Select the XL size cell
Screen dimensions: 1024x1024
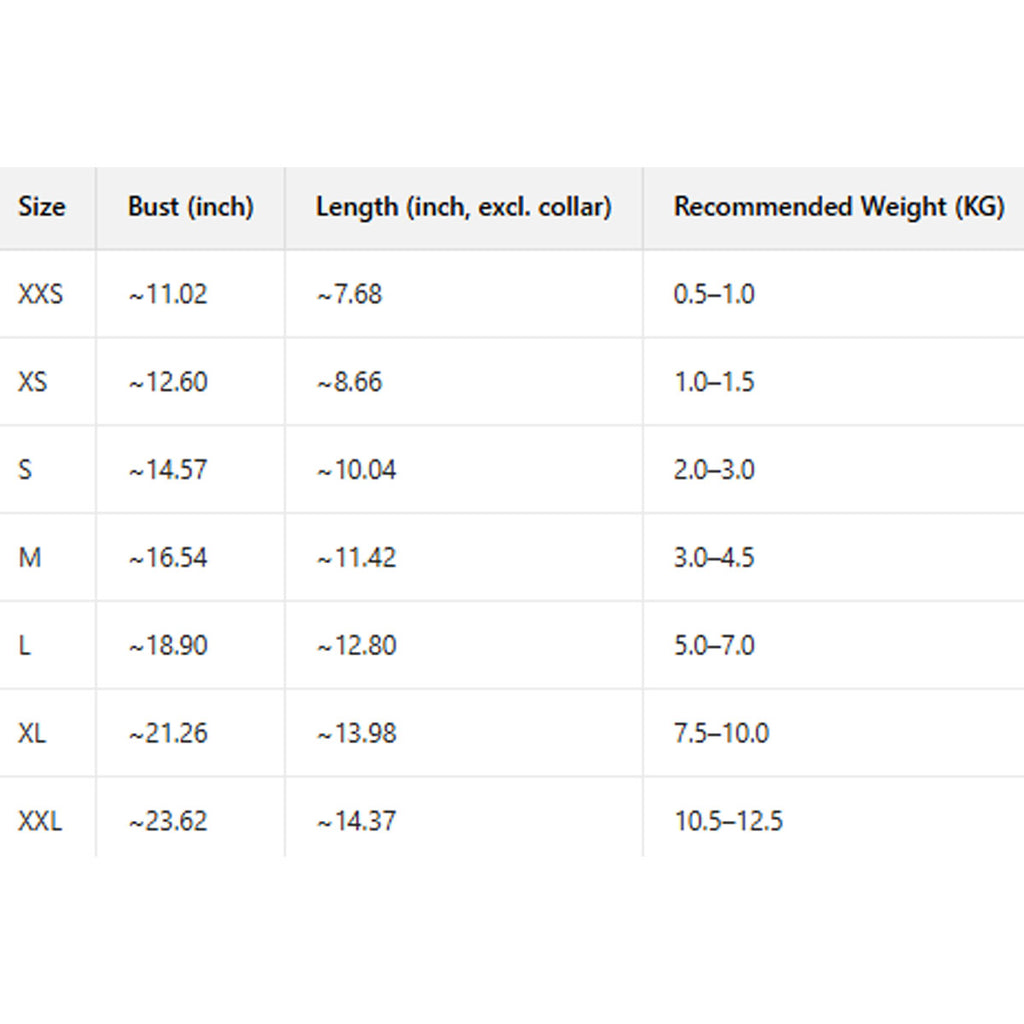point(32,733)
